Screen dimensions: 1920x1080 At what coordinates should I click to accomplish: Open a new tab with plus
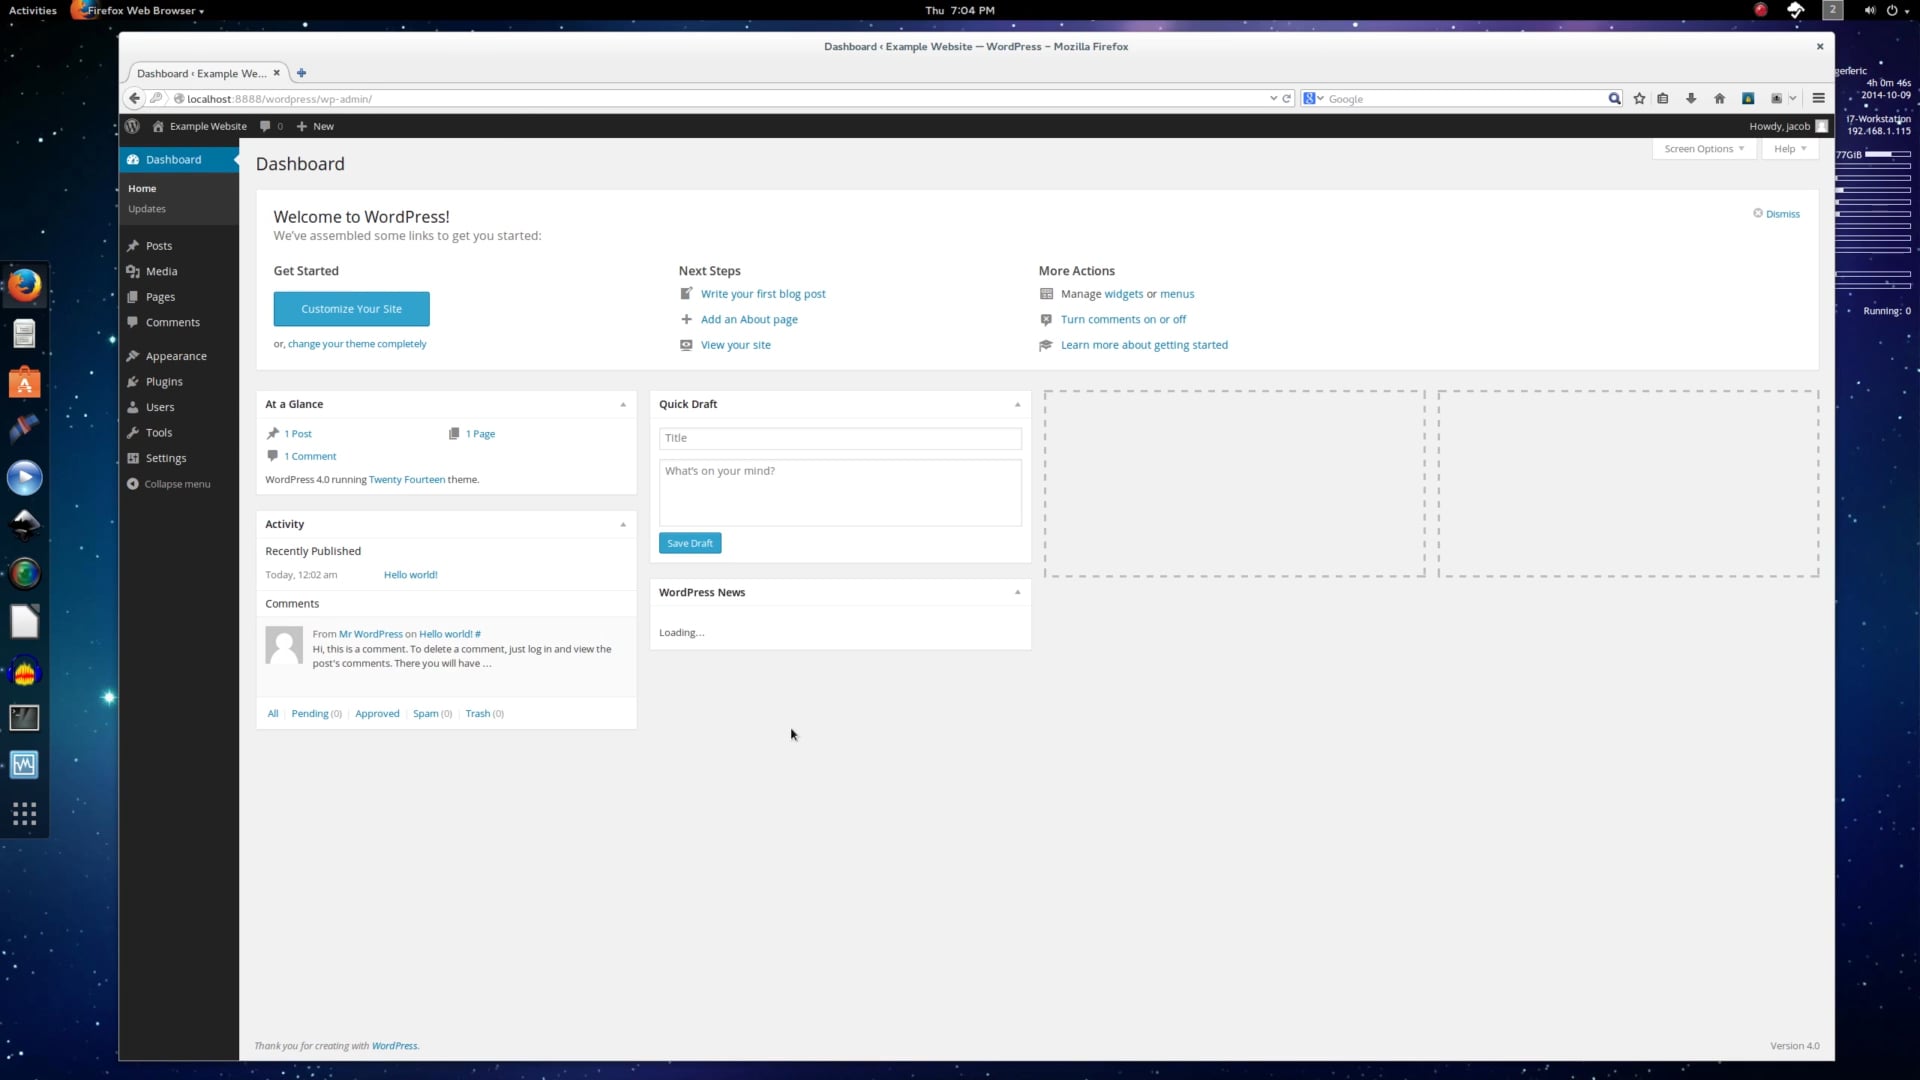click(x=301, y=73)
